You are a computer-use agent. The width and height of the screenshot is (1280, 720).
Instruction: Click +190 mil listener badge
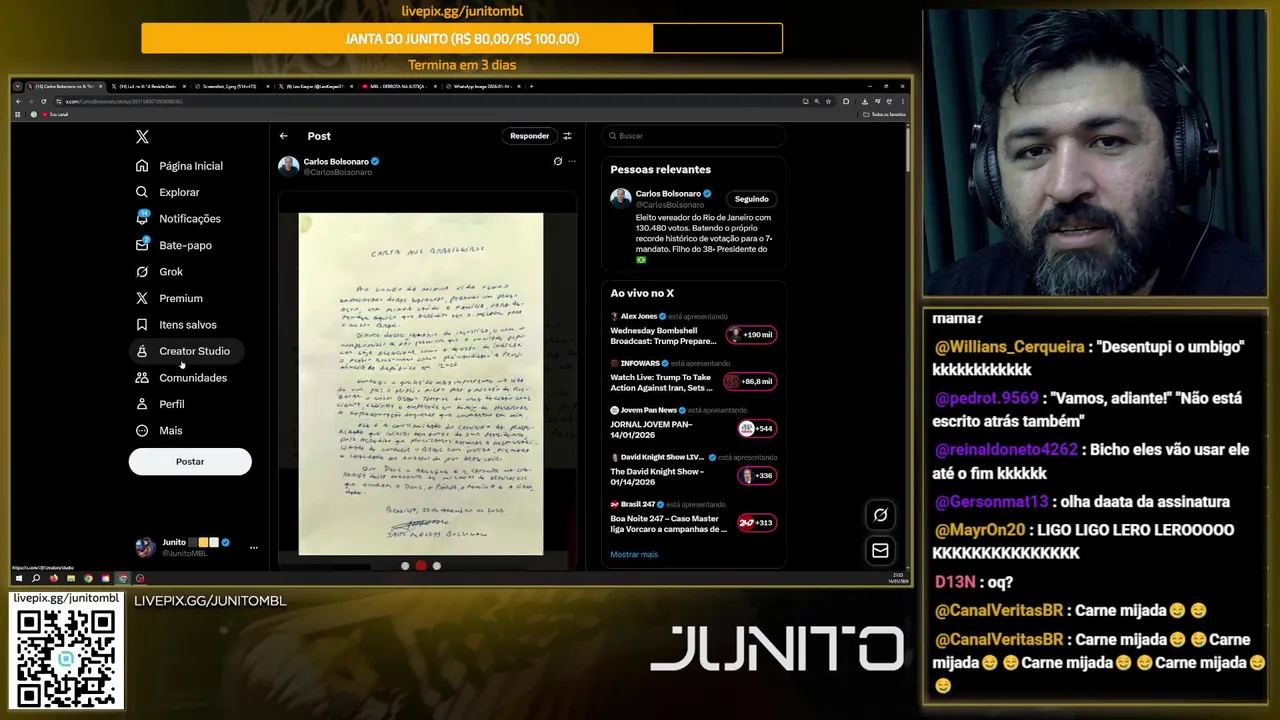tap(751, 335)
